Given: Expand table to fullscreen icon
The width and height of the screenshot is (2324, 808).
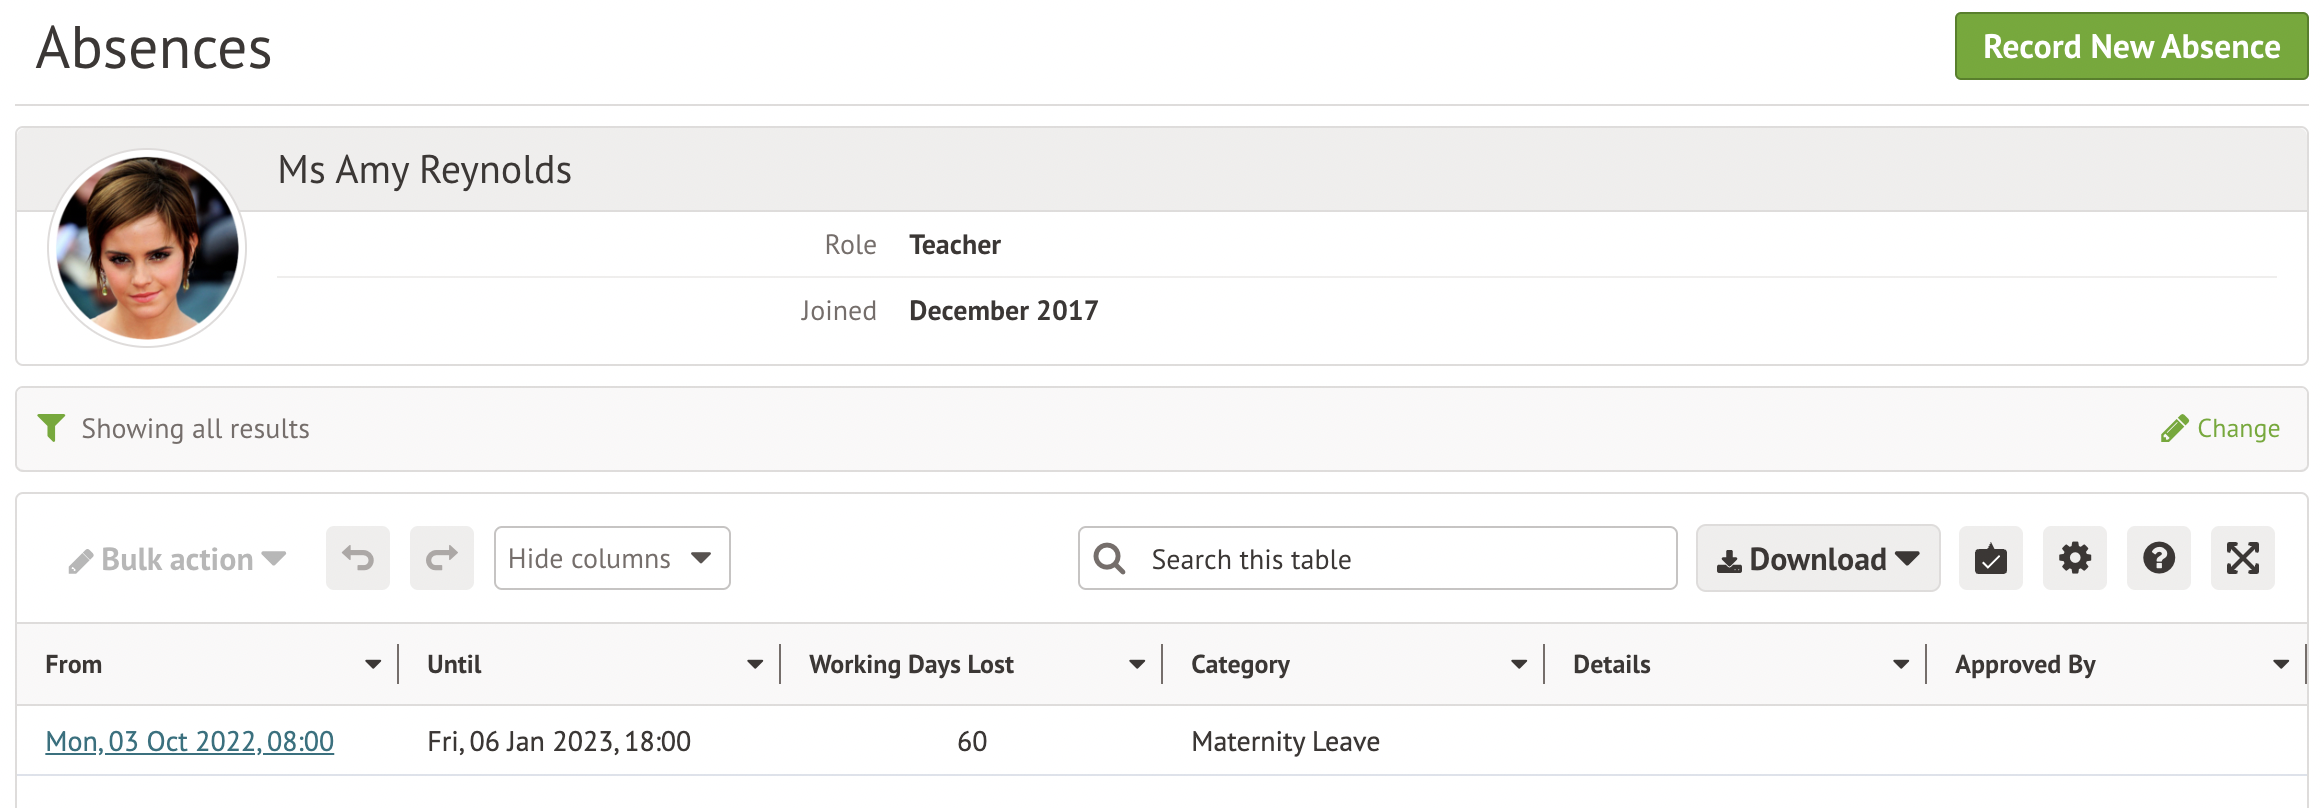Looking at the screenshot, I should click(2242, 558).
